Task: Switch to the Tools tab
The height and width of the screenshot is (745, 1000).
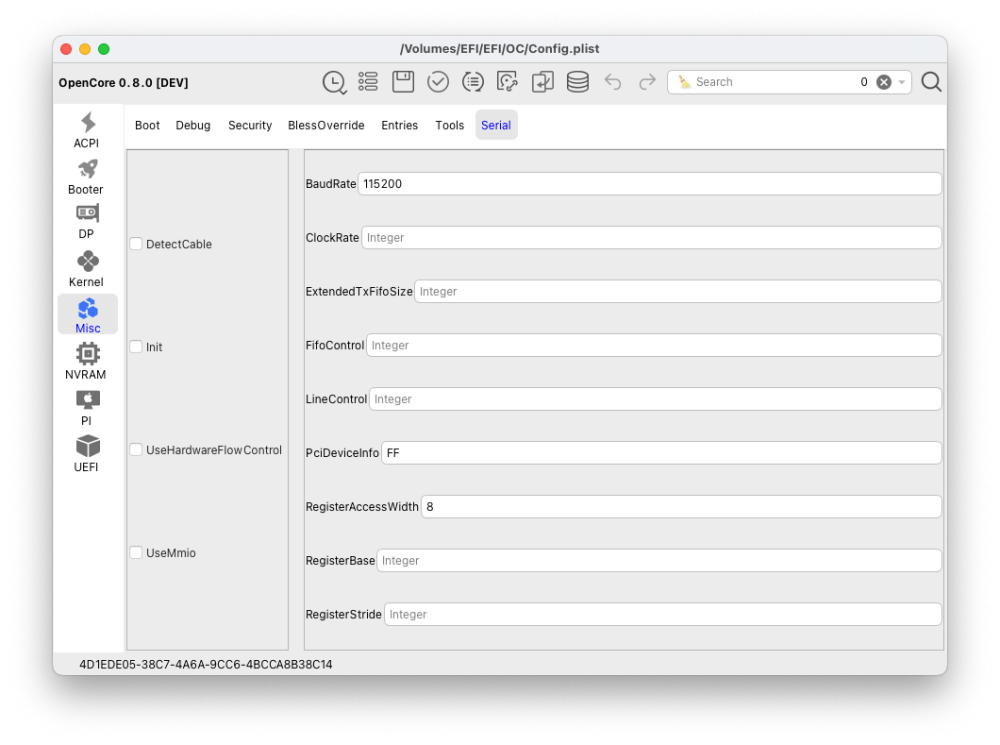Action: (450, 125)
